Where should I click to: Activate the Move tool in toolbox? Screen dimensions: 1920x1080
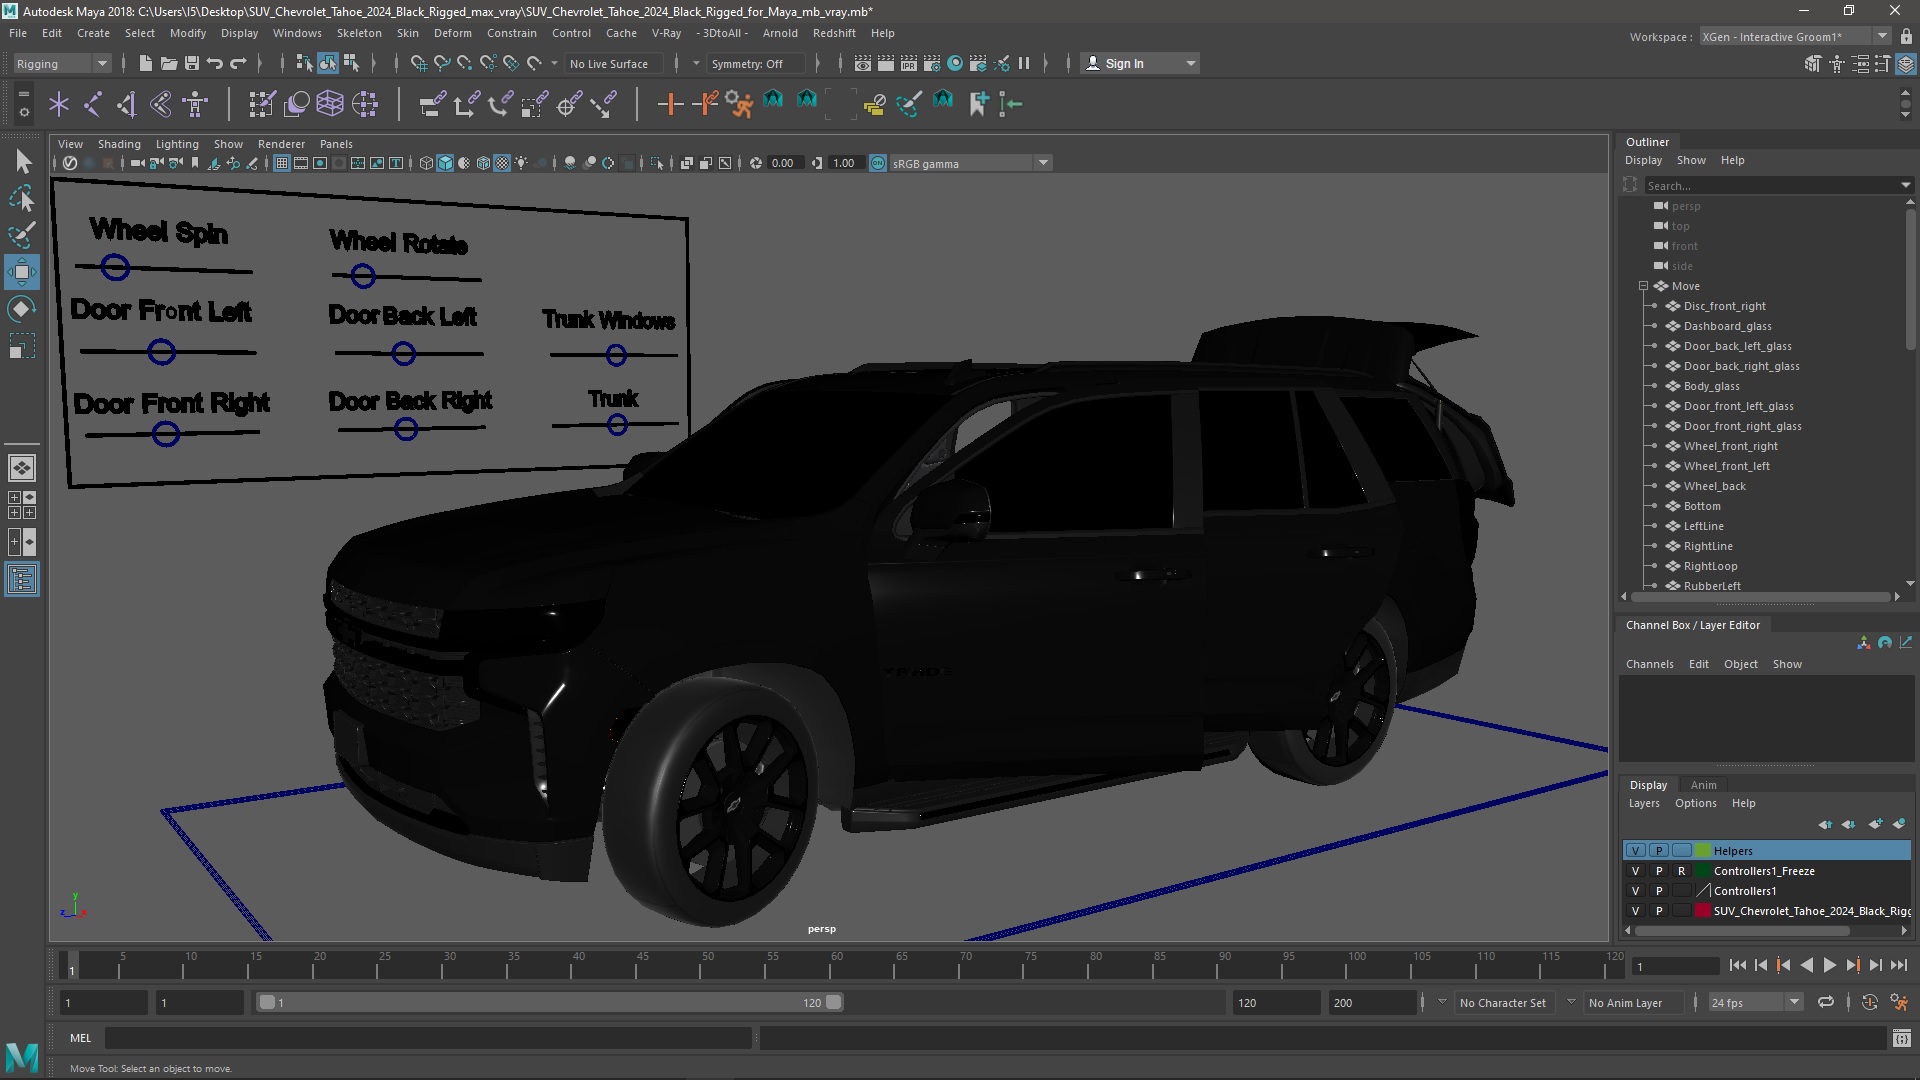point(22,272)
